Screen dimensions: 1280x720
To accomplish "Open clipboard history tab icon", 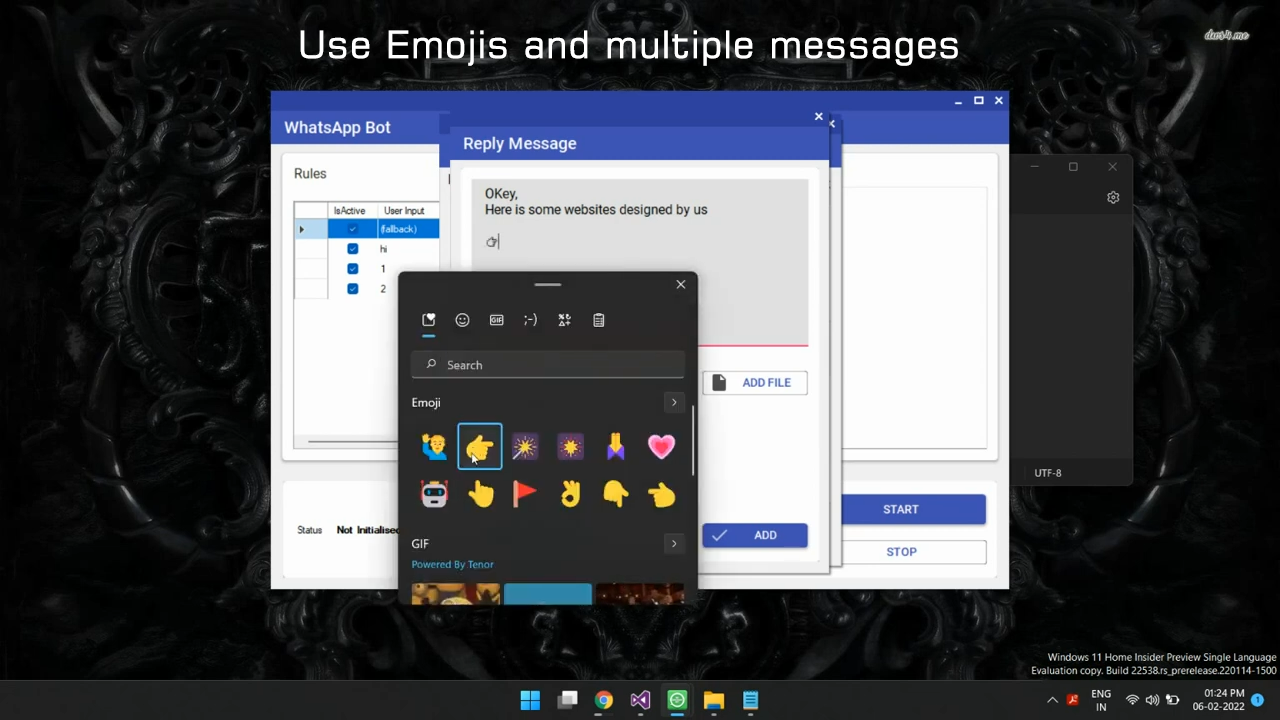I will [x=598, y=320].
